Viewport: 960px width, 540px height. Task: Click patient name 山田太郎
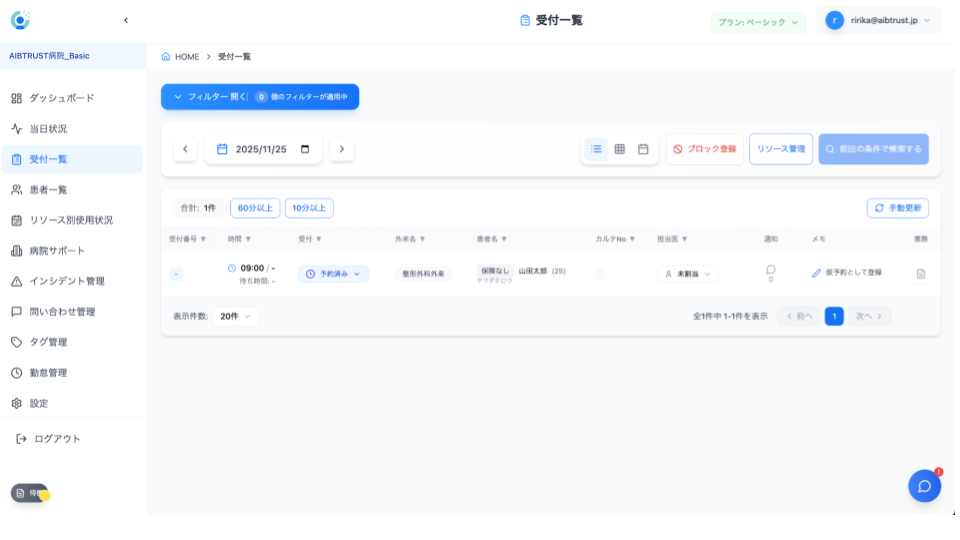533,271
